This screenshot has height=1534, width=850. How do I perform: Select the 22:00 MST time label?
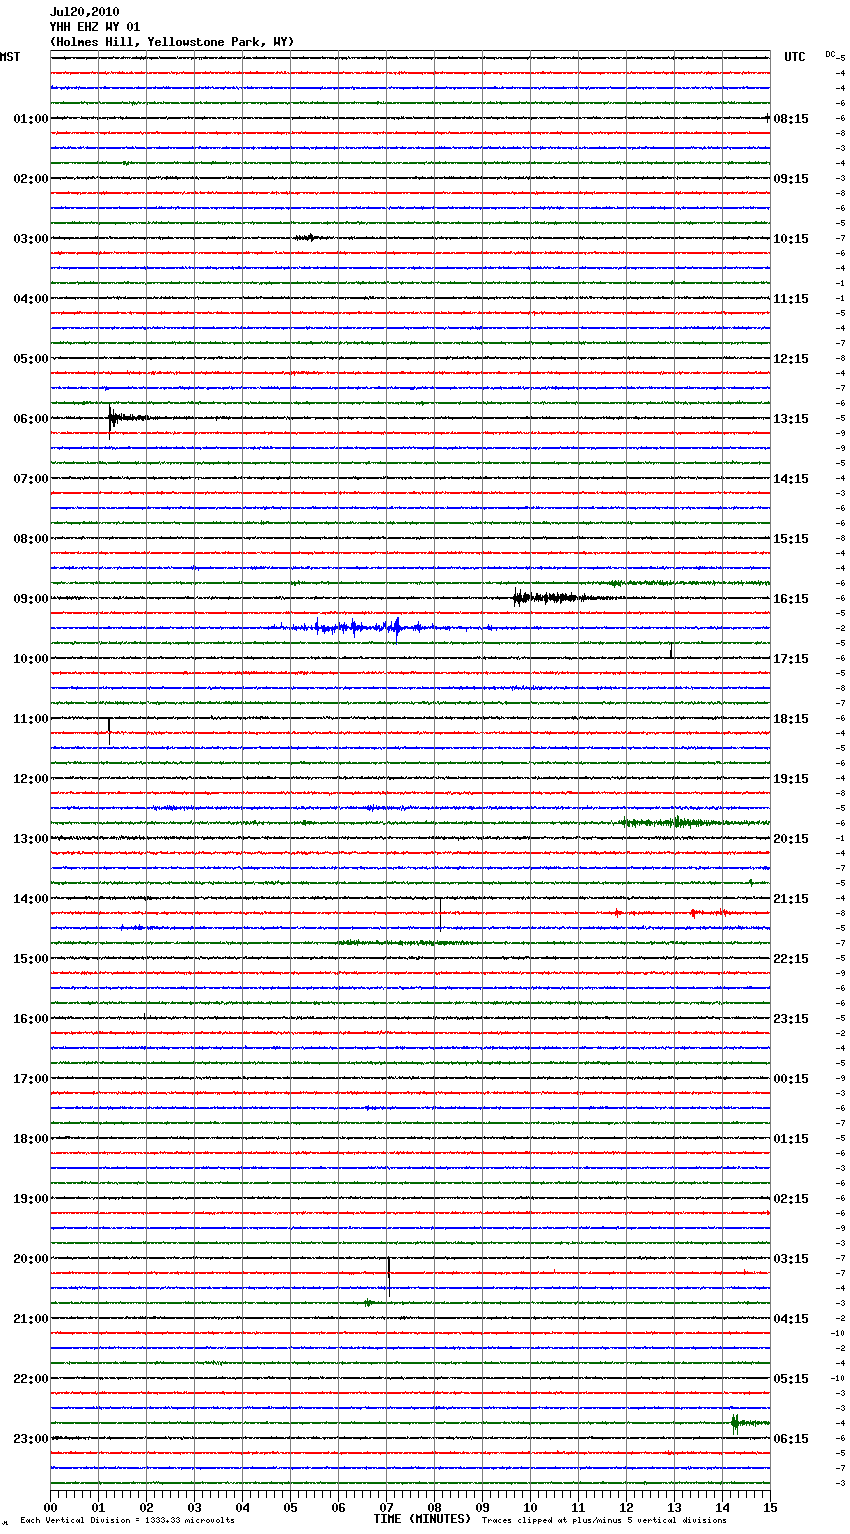[31, 1379]
